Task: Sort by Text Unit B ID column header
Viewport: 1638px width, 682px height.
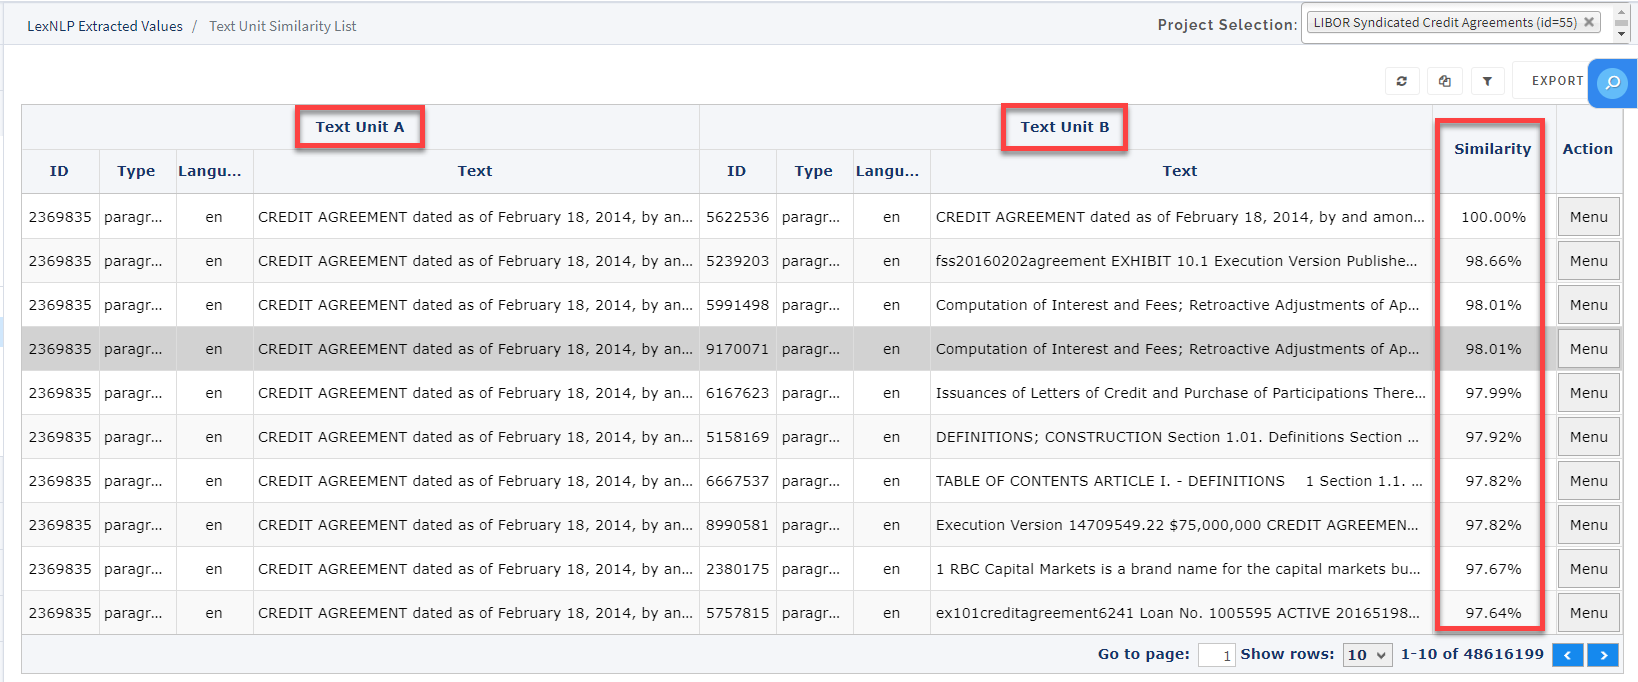Action: click(737, 171)
